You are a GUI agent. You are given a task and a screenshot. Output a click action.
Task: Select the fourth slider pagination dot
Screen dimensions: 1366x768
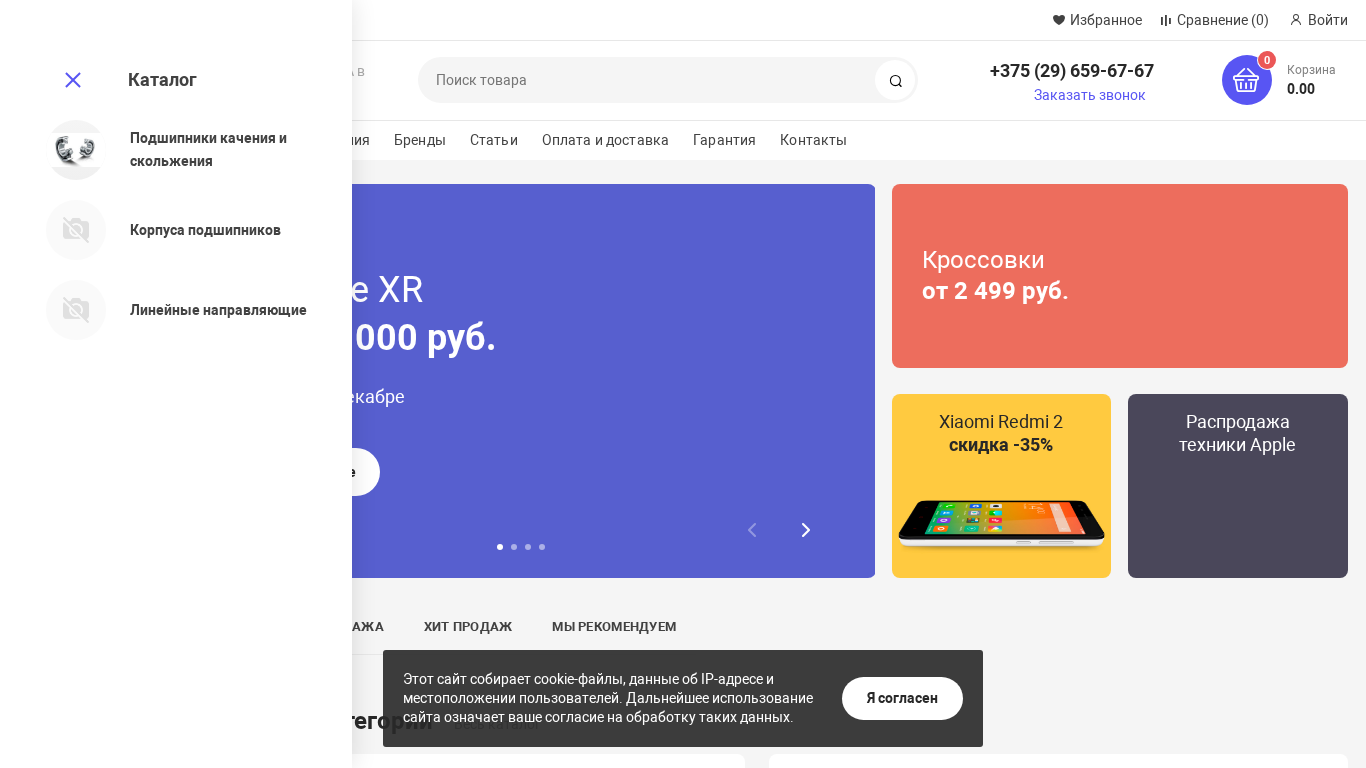pyautogui.click(x=542, y=547)
